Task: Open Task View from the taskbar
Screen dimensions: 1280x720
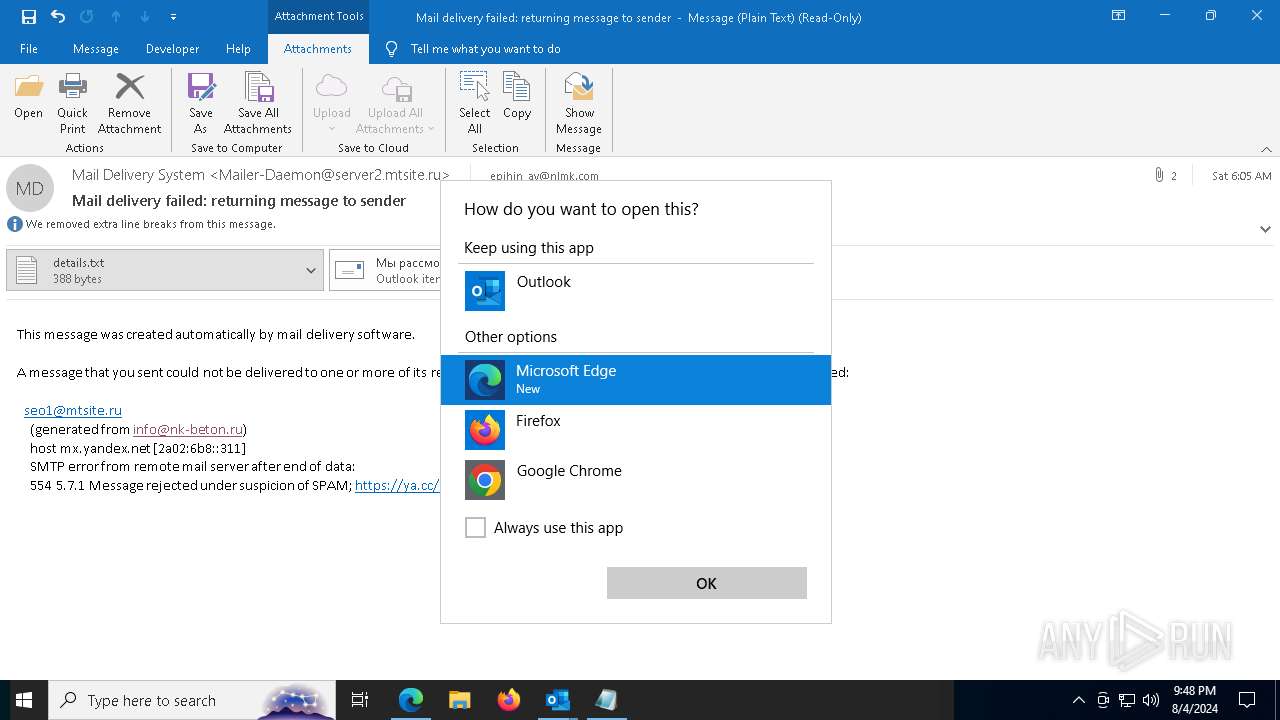Action: click(360, 700)
